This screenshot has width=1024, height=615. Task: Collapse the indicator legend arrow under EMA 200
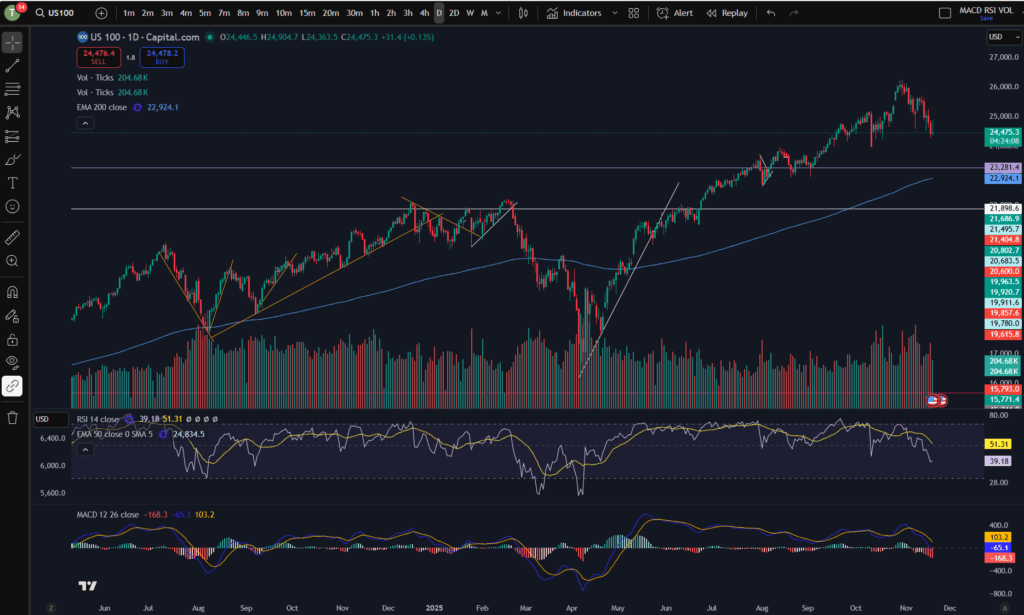point(85,123)
